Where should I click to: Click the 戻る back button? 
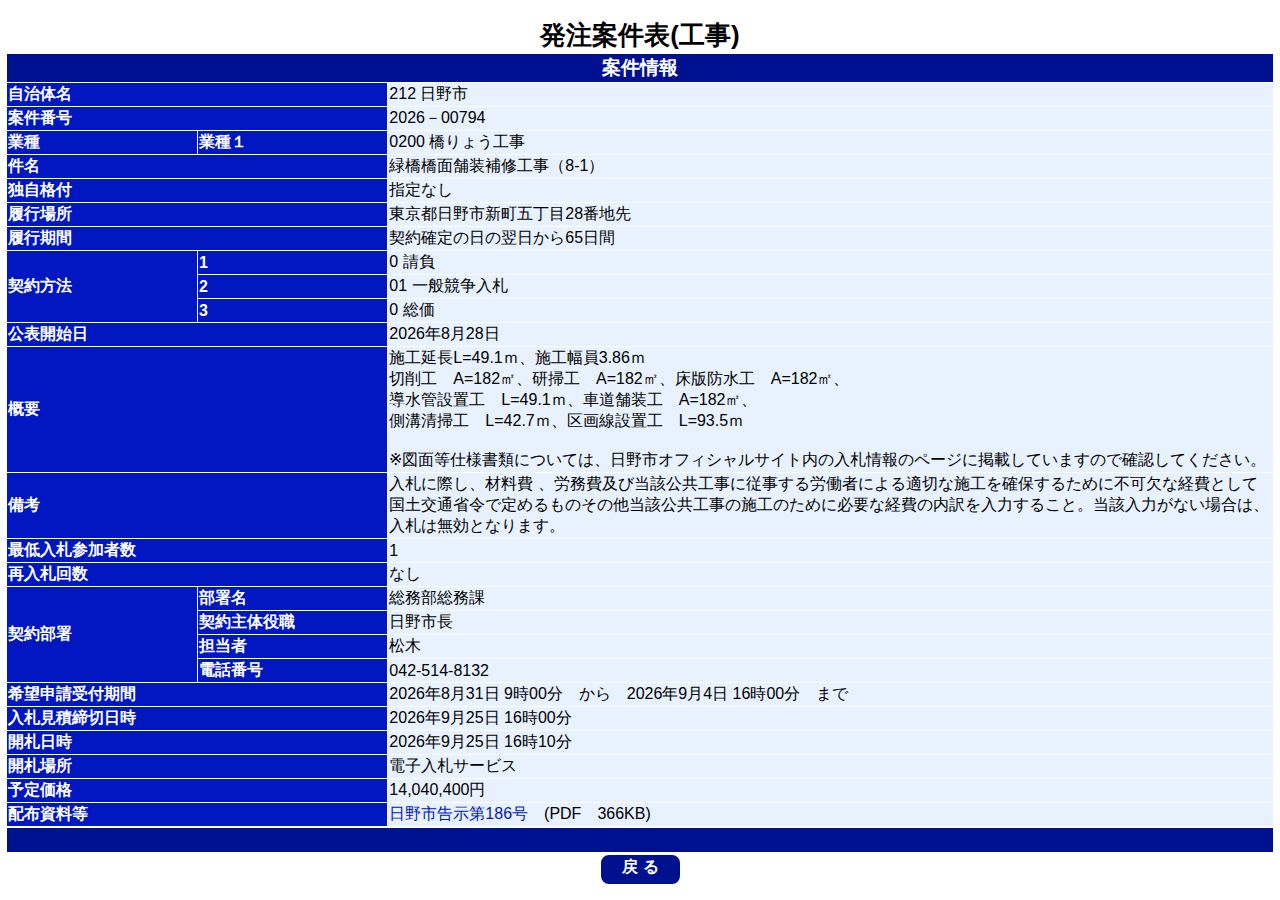click(640, 868)
